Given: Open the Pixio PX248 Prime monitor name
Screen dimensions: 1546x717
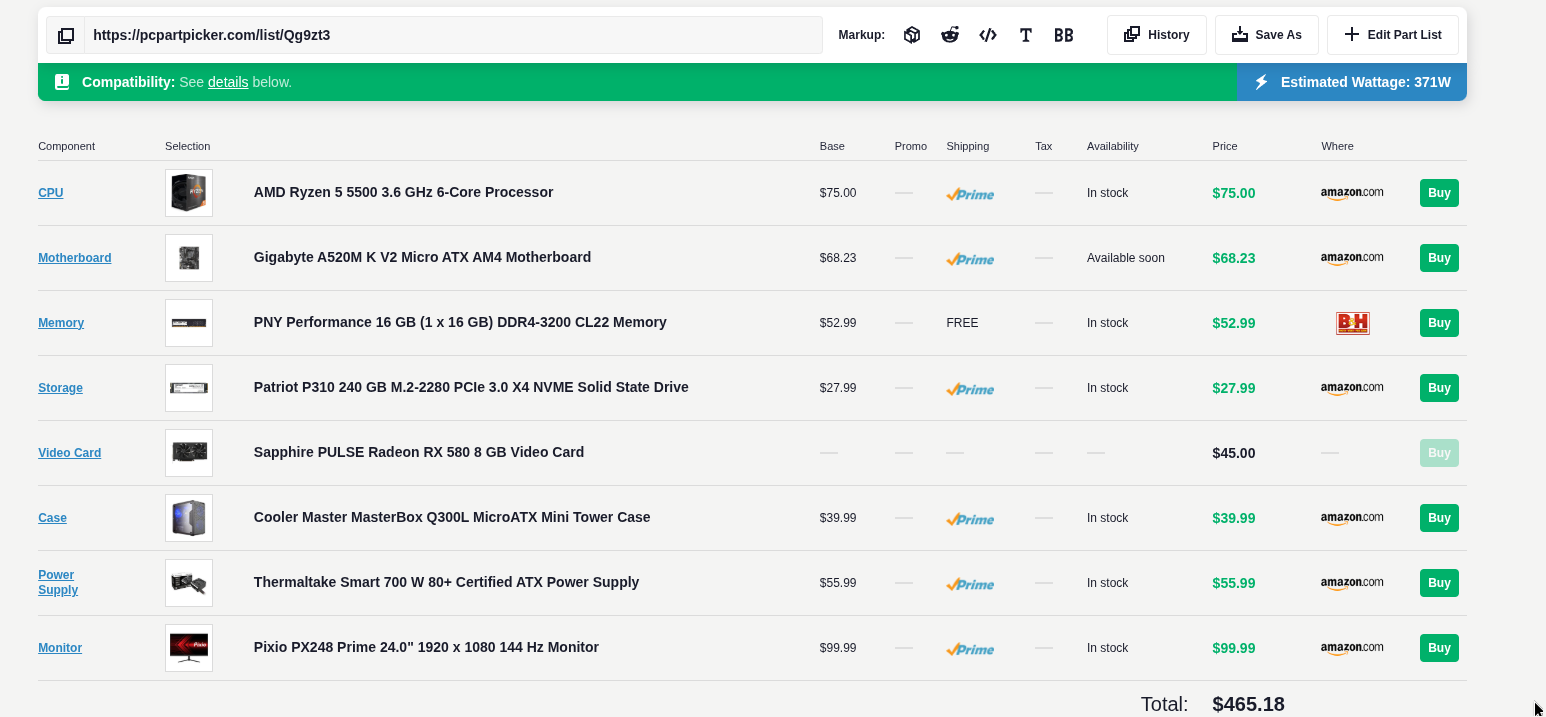Looking at the screenshot, I should tap(426, 647).
